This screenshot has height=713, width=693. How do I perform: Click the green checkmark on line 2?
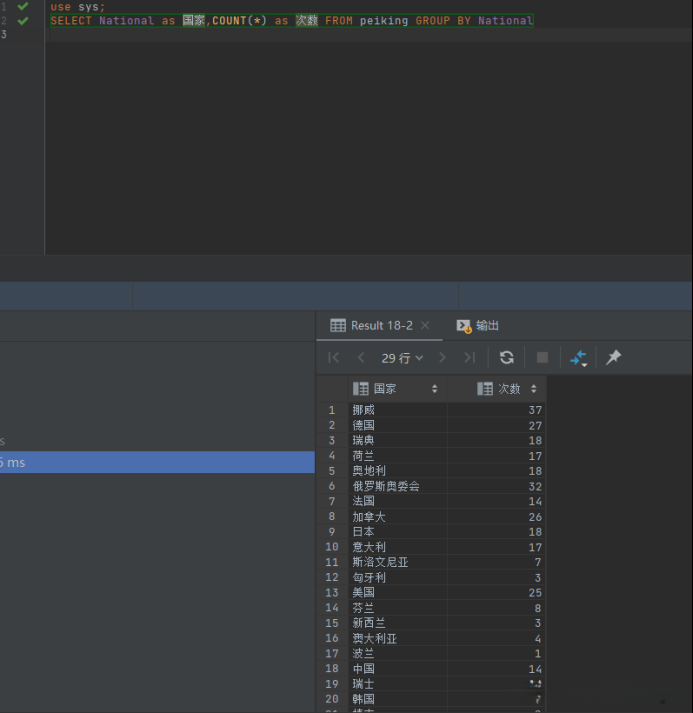[x=23, y=20]
